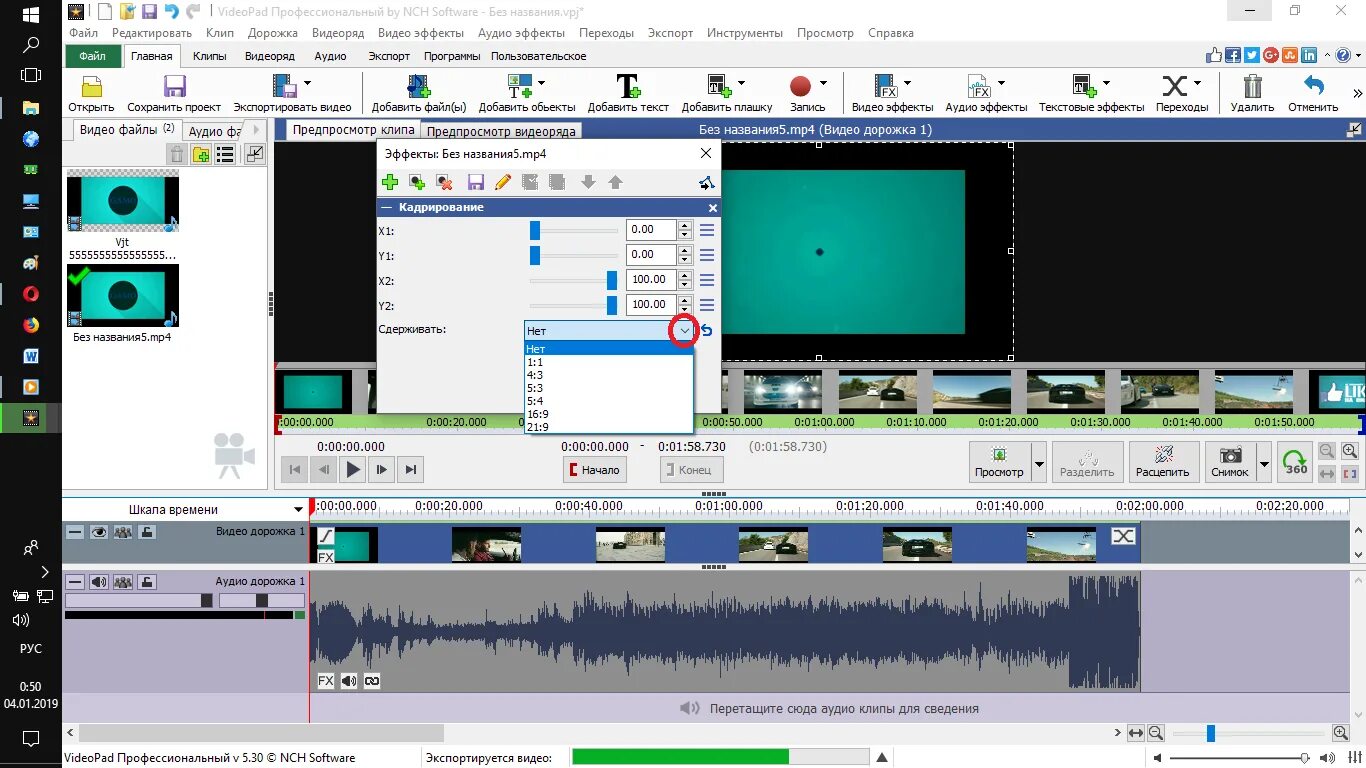This screenshot has width=1366, height=768.
Task: Click the save effect chain floppy icon
Action: (476, 182)
